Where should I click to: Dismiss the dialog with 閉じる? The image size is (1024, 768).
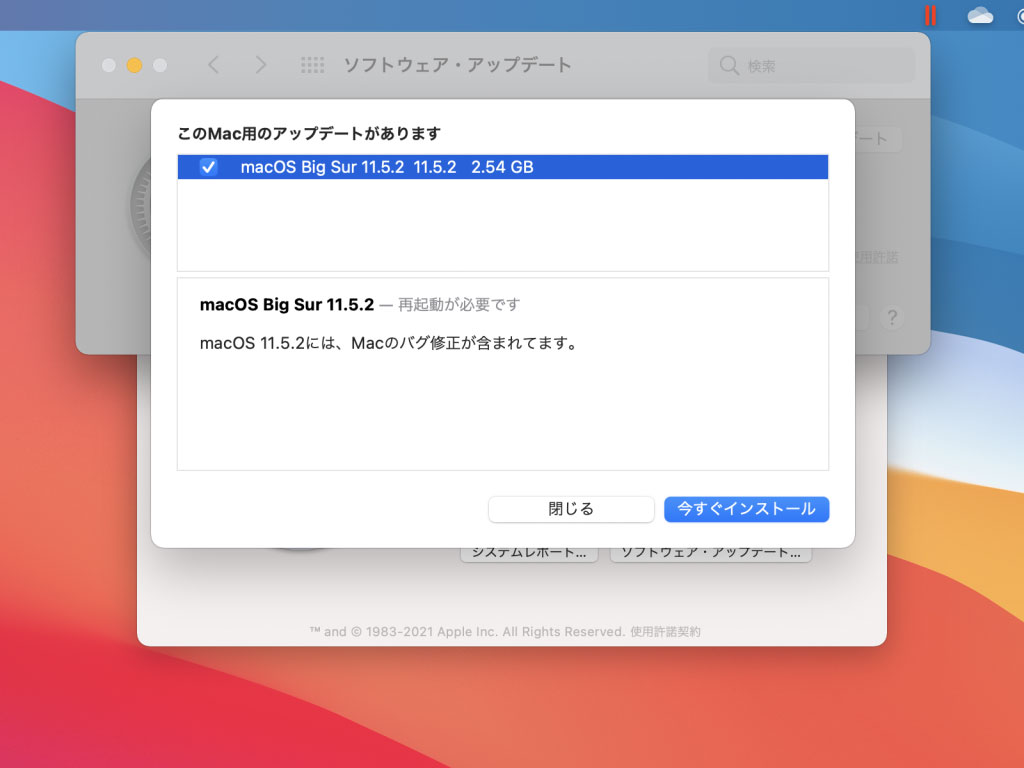click(x=572, y=509)
